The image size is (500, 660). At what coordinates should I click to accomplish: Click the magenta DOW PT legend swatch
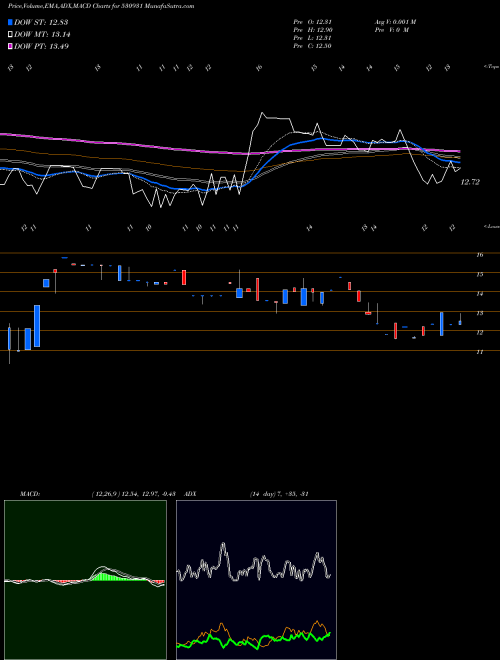tap(11, 46)
